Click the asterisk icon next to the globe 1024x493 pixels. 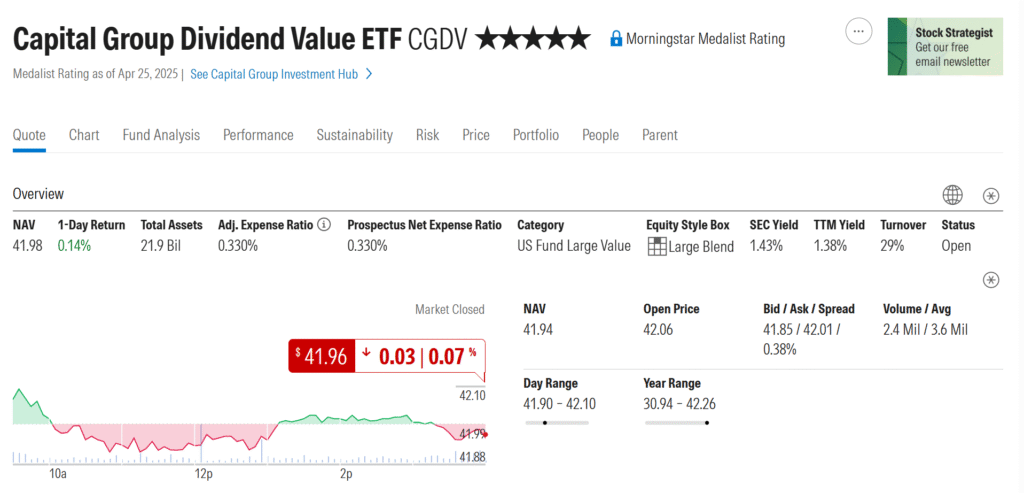tap(991, 195)
